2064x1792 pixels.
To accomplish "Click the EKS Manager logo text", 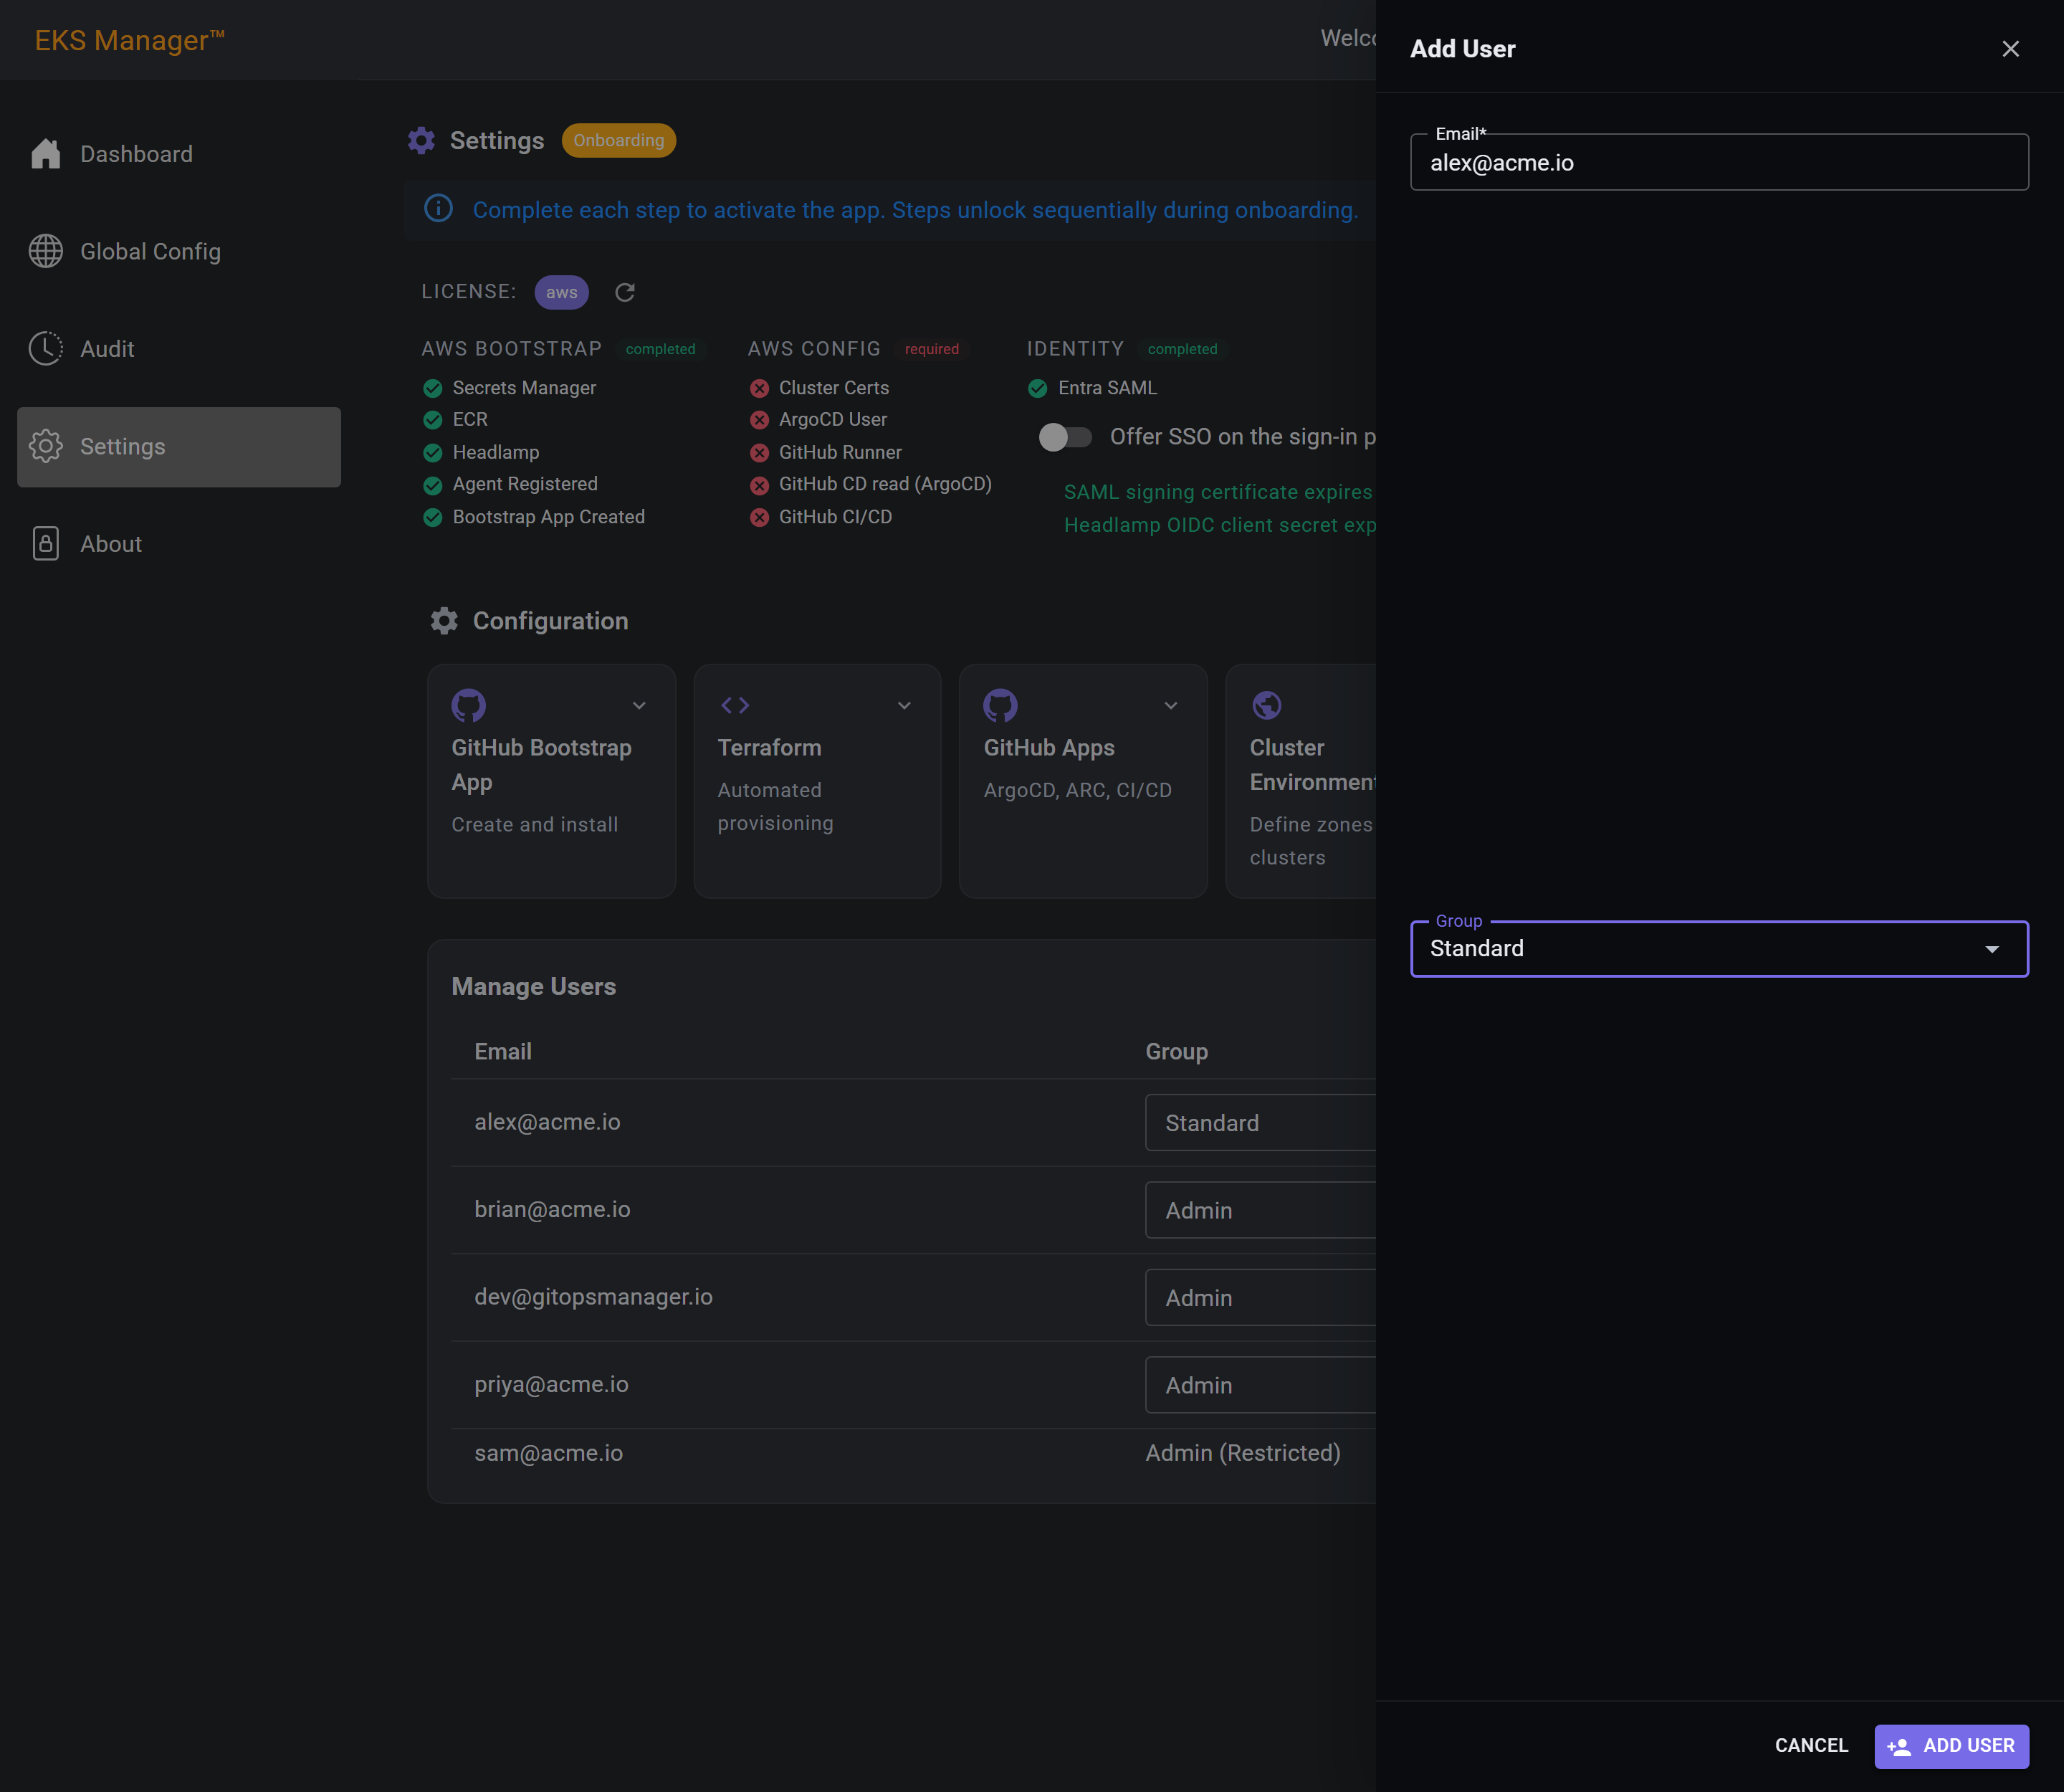I will point(129,40).
